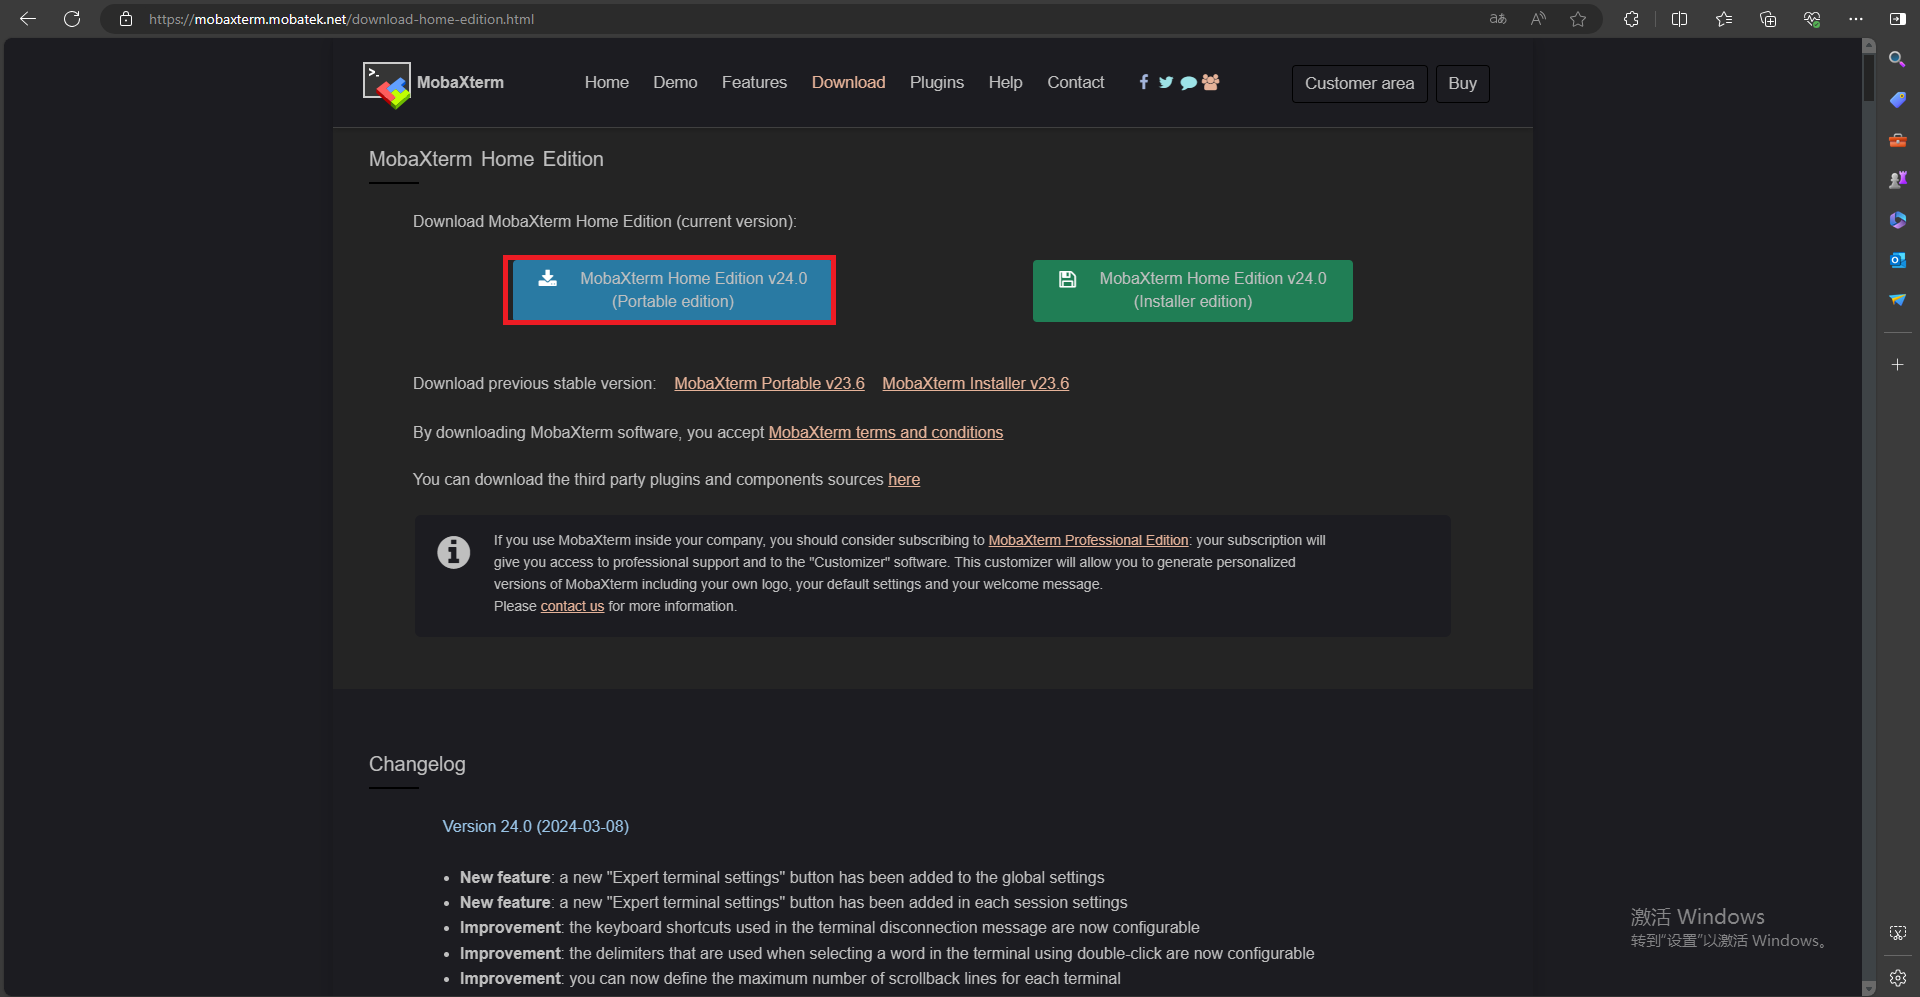Open the browser settings and more menu
The height and width of the screenshot is (997, 1920).
click(x=1856, y=19)
